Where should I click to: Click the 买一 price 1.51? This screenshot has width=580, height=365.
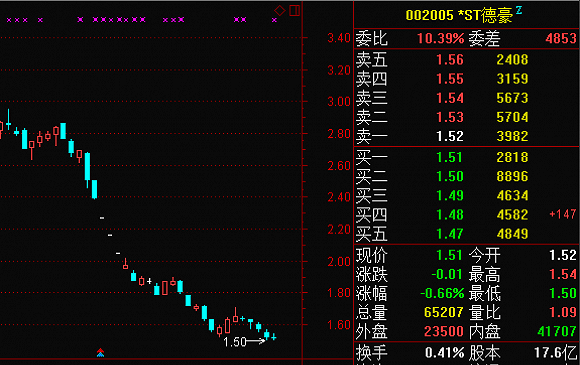pyautogui.click(x=450, y=158)
